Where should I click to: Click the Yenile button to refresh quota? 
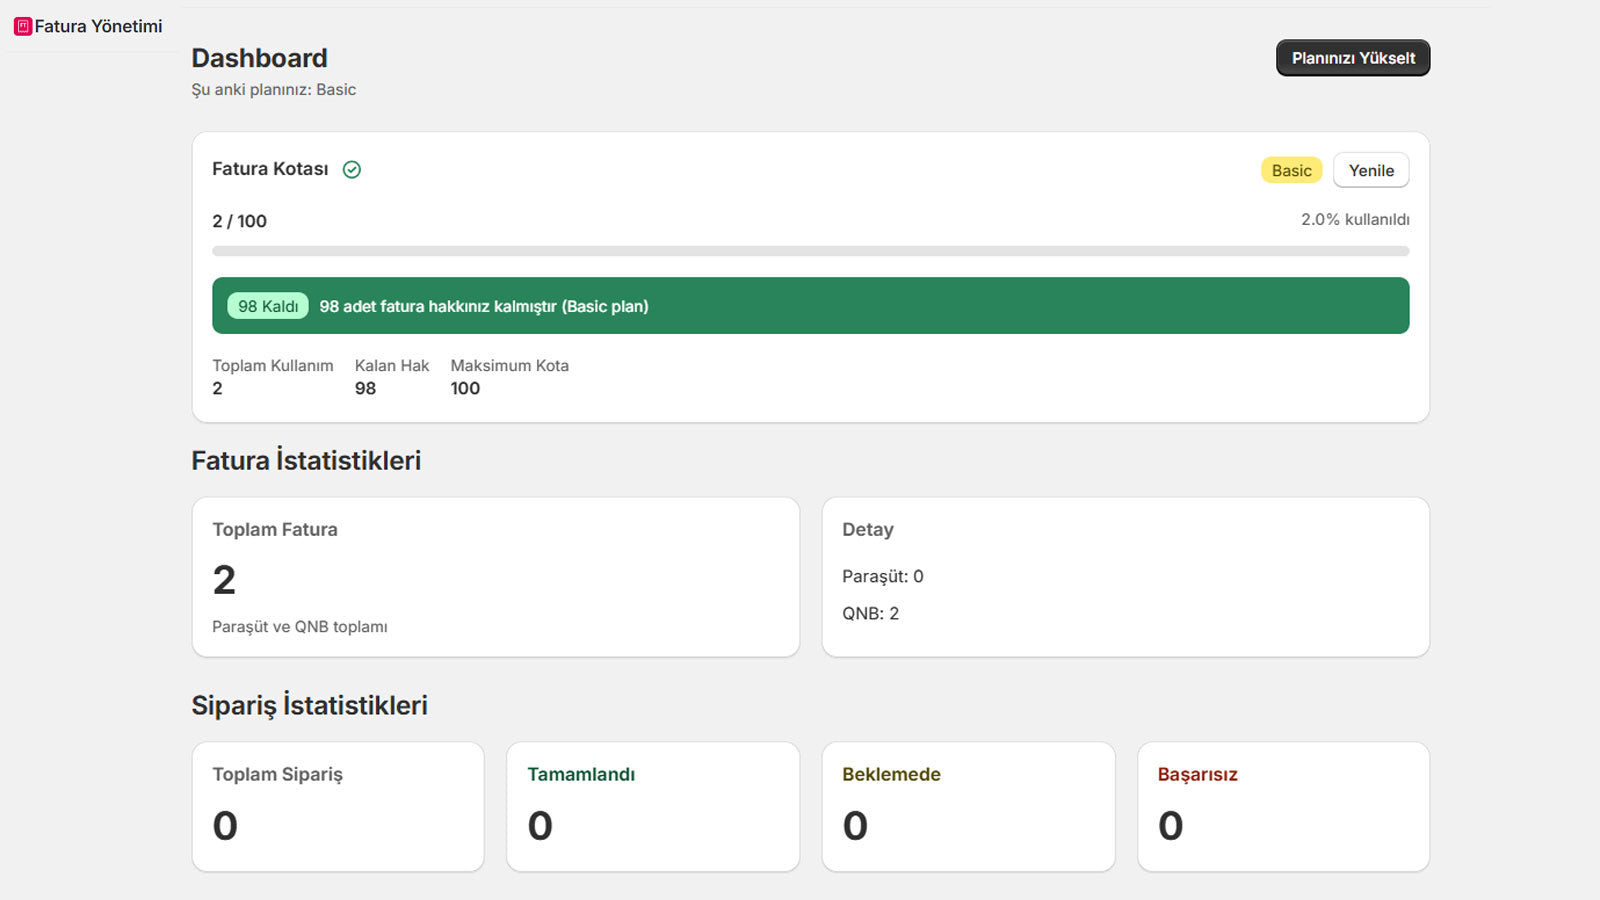(x=1370, y=170)
